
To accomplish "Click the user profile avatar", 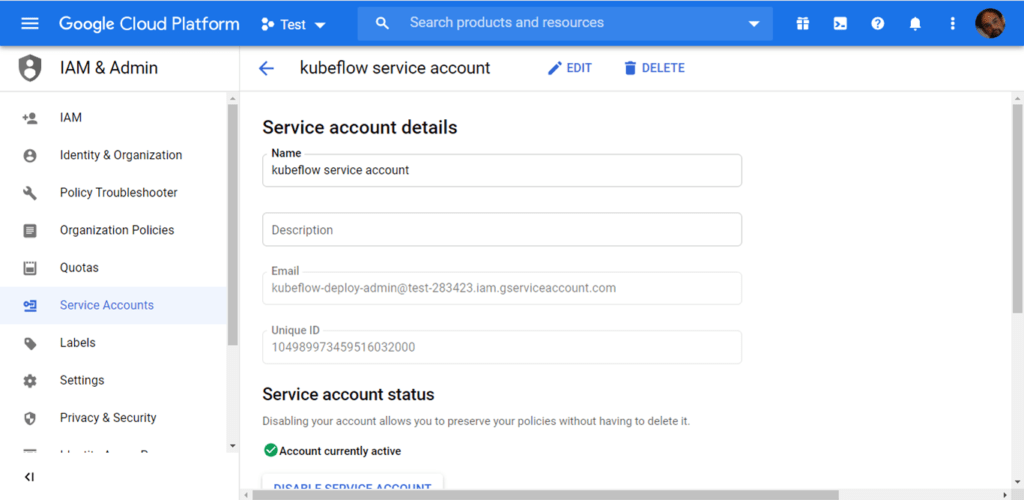I will 990,23.
